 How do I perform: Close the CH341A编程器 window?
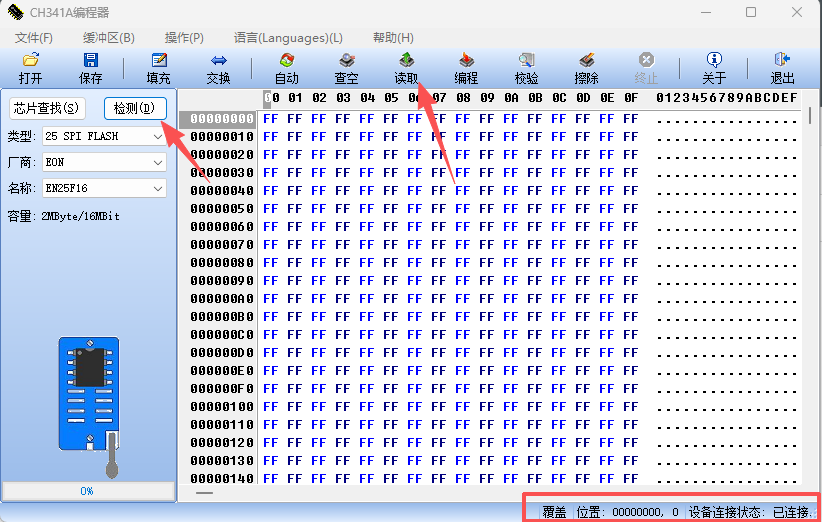coord(797,12)
